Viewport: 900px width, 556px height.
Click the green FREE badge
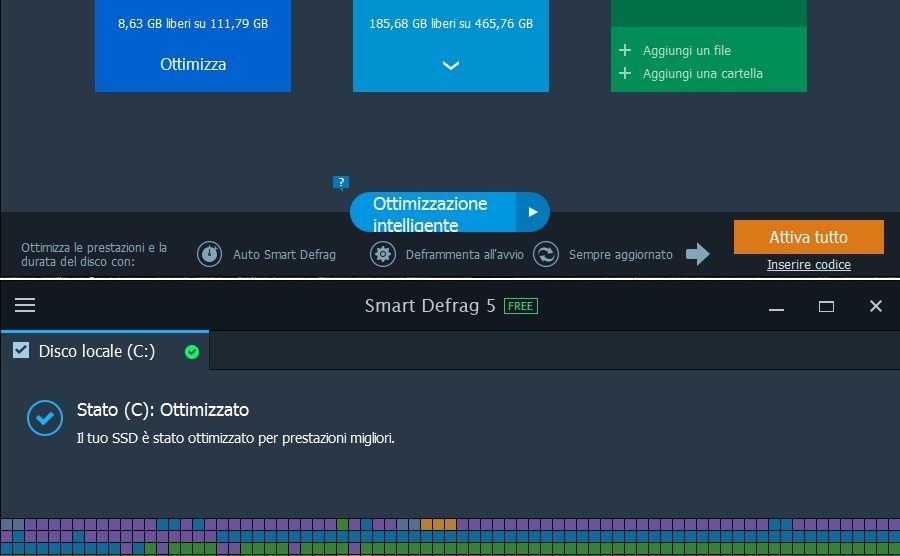click(x=521, y=306)
